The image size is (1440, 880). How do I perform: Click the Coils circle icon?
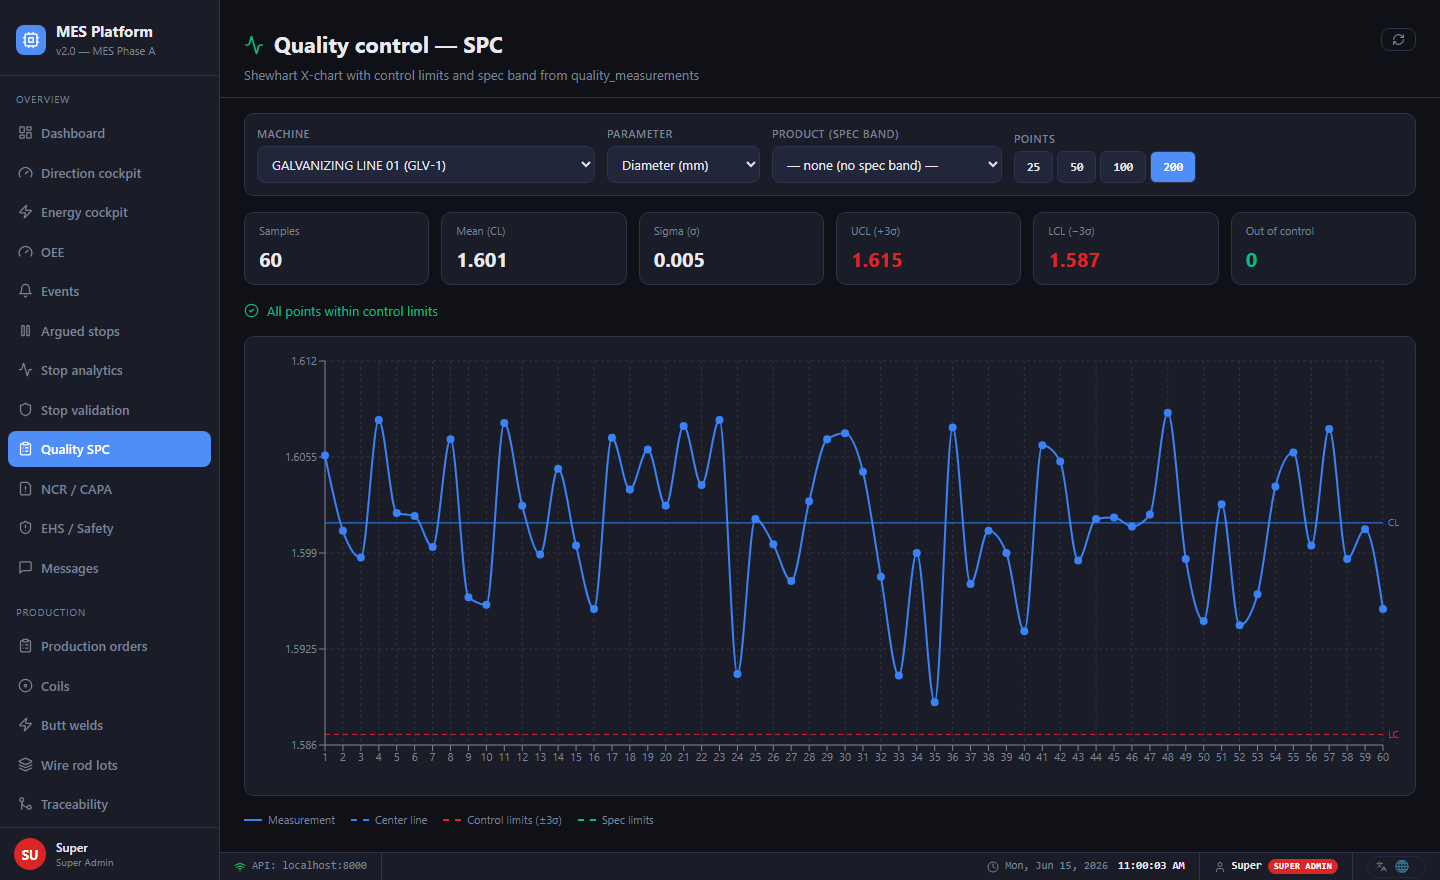click(25, 686)
